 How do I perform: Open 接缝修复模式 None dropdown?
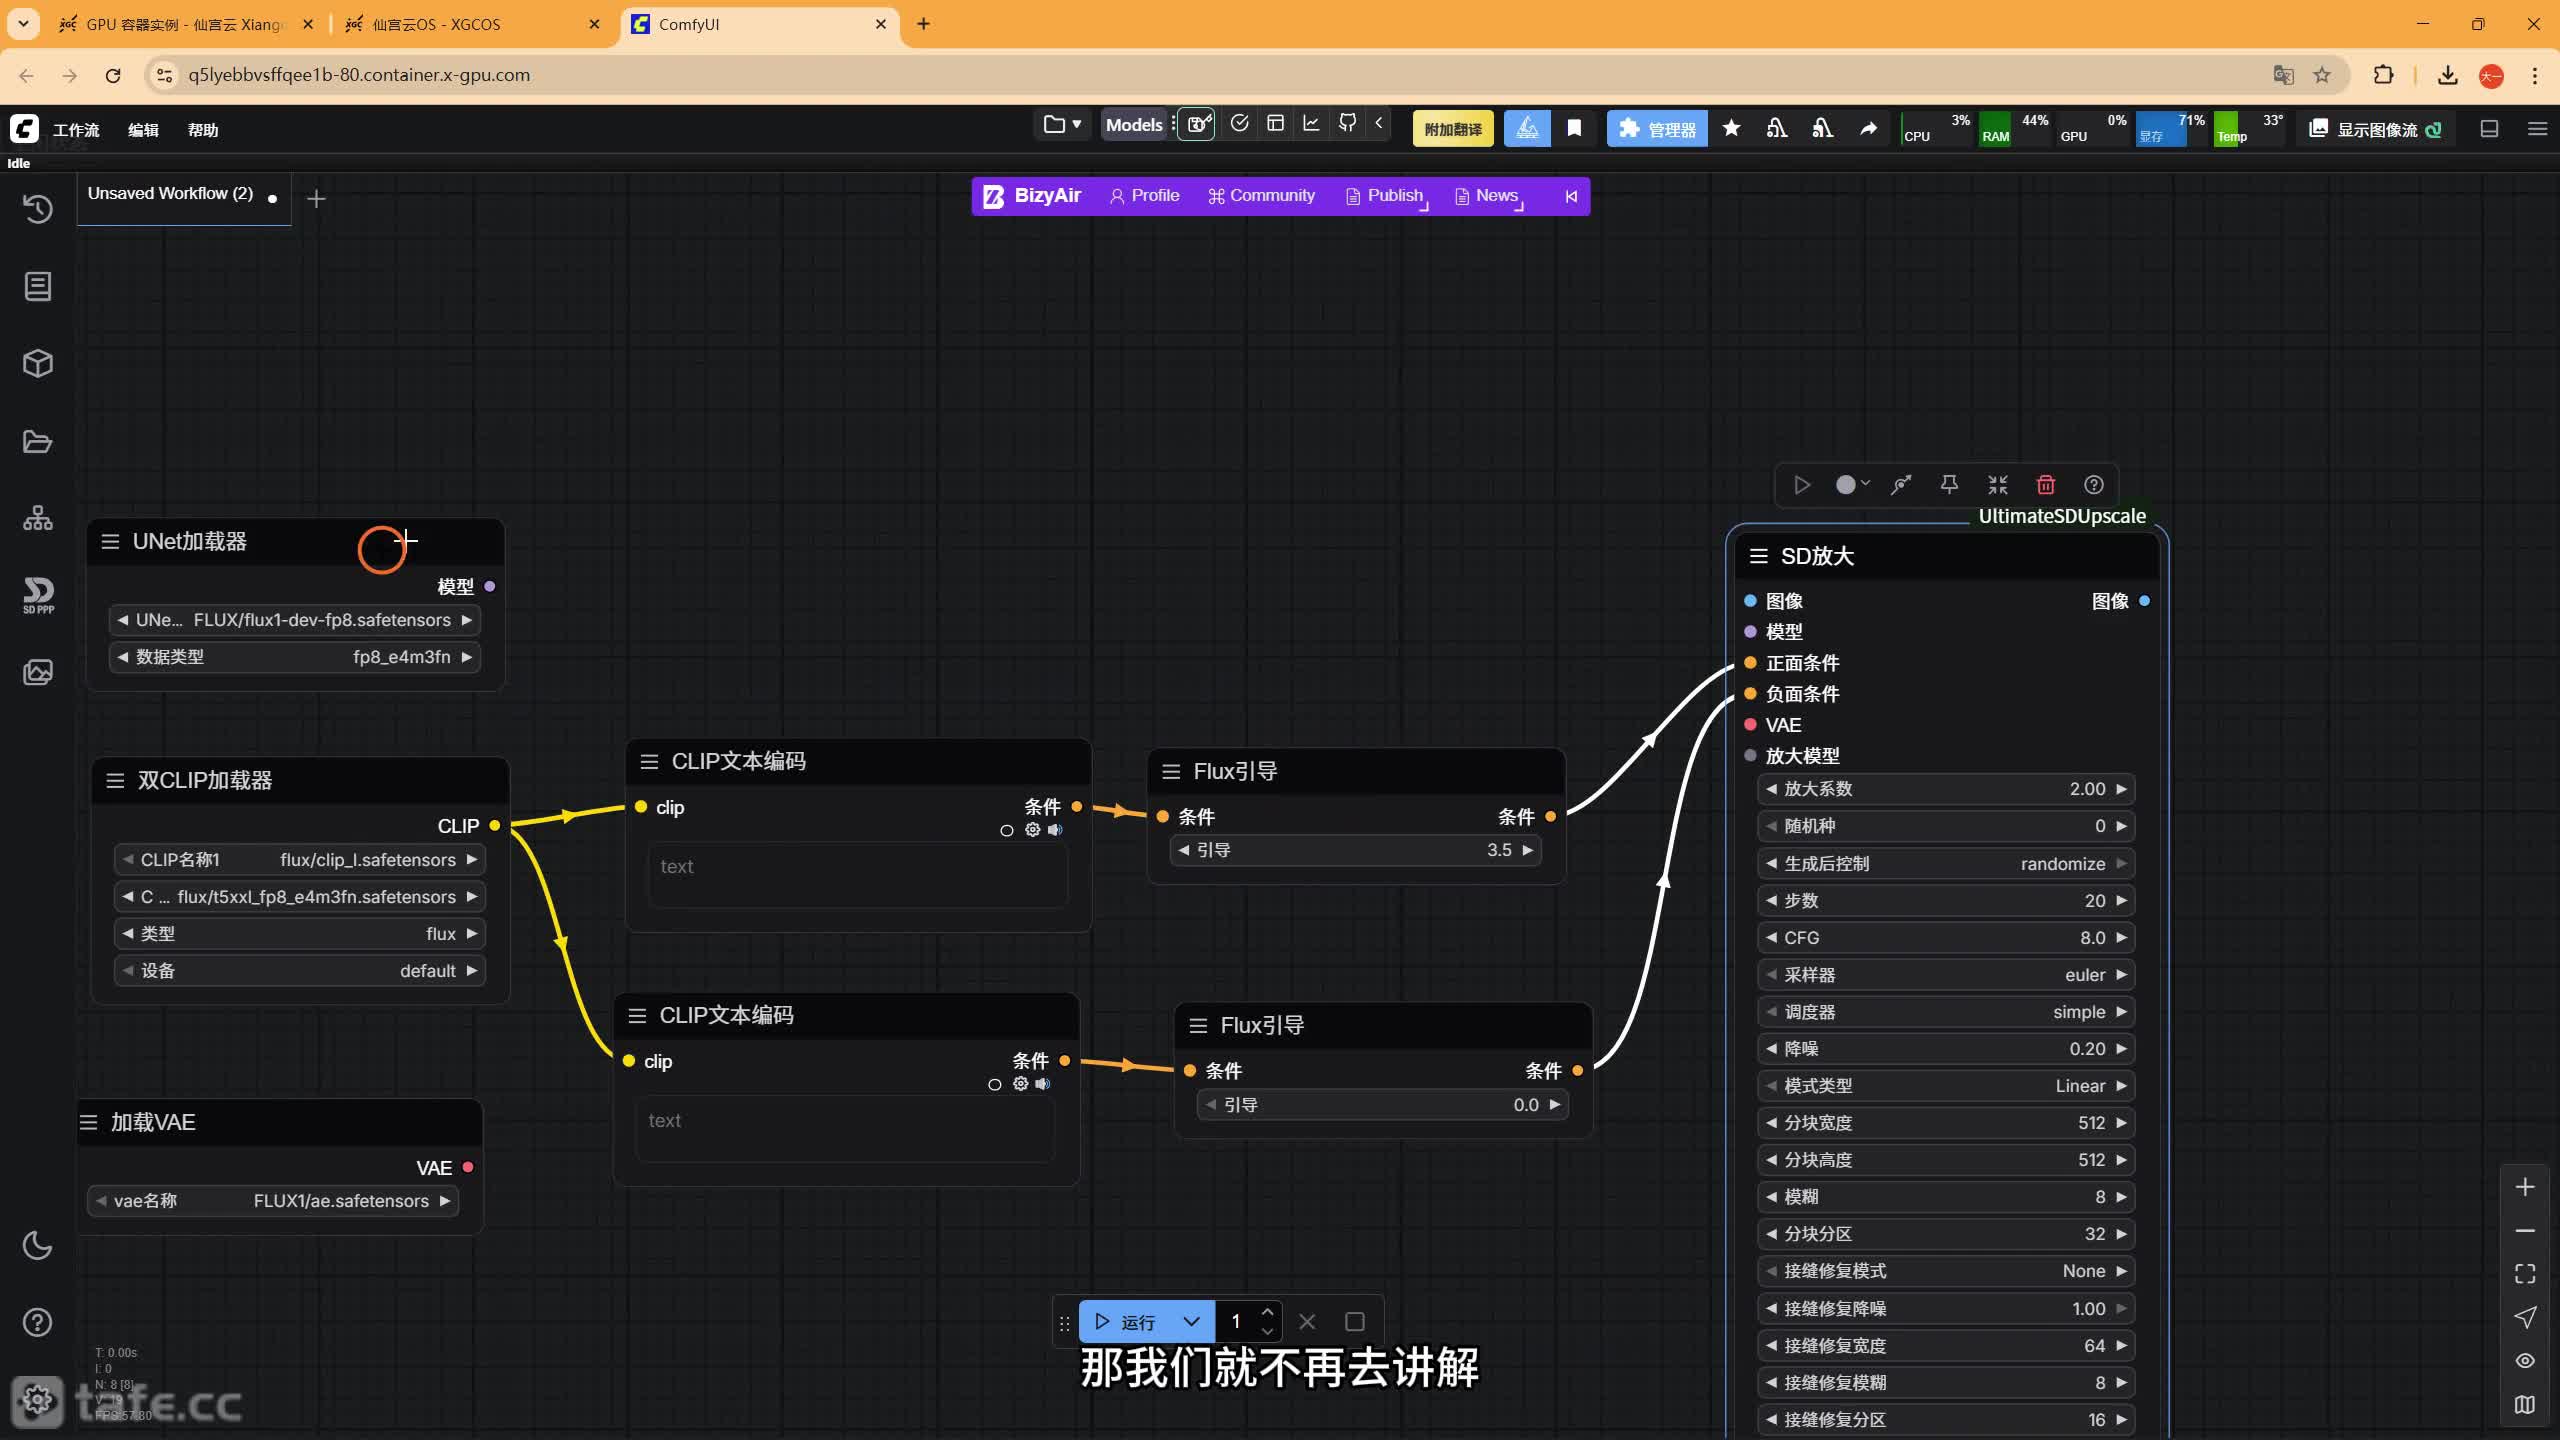coord(1946,1271)
